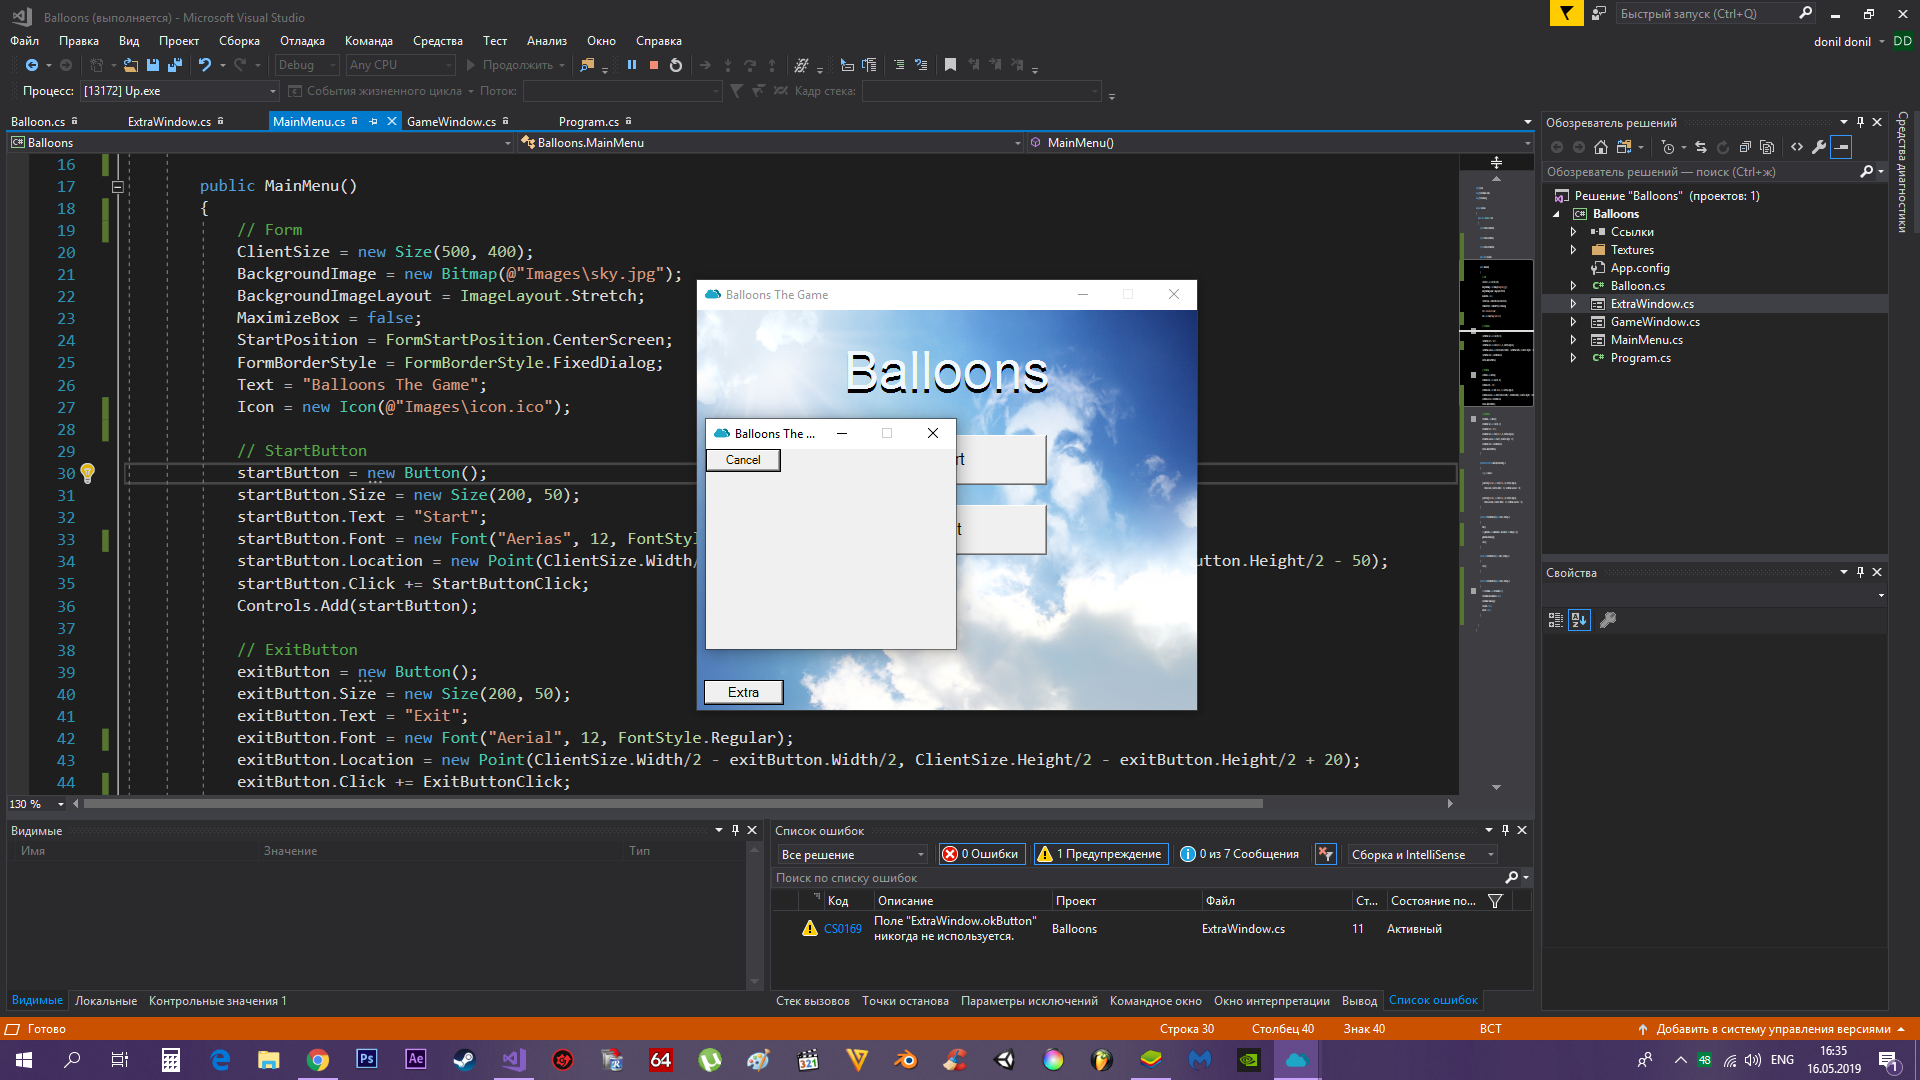Screen dimensions: 1920x1080
Task: Open file using the folder toolbar icon
Action: tap(131, 65)
